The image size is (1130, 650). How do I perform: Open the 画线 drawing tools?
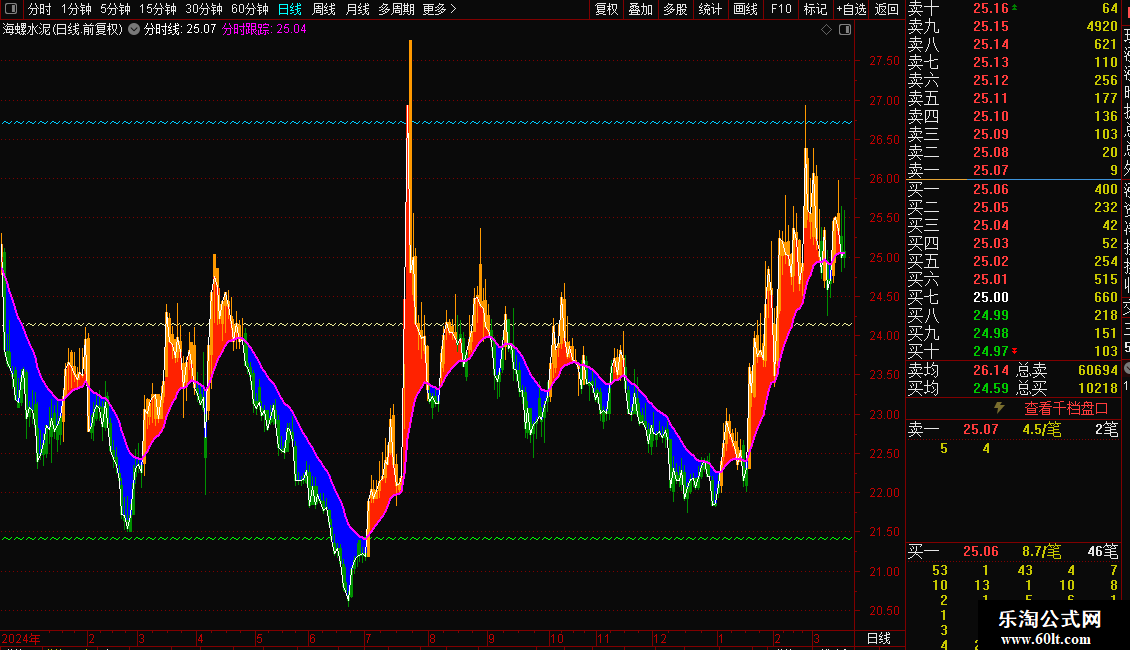(x=745, y=9)
